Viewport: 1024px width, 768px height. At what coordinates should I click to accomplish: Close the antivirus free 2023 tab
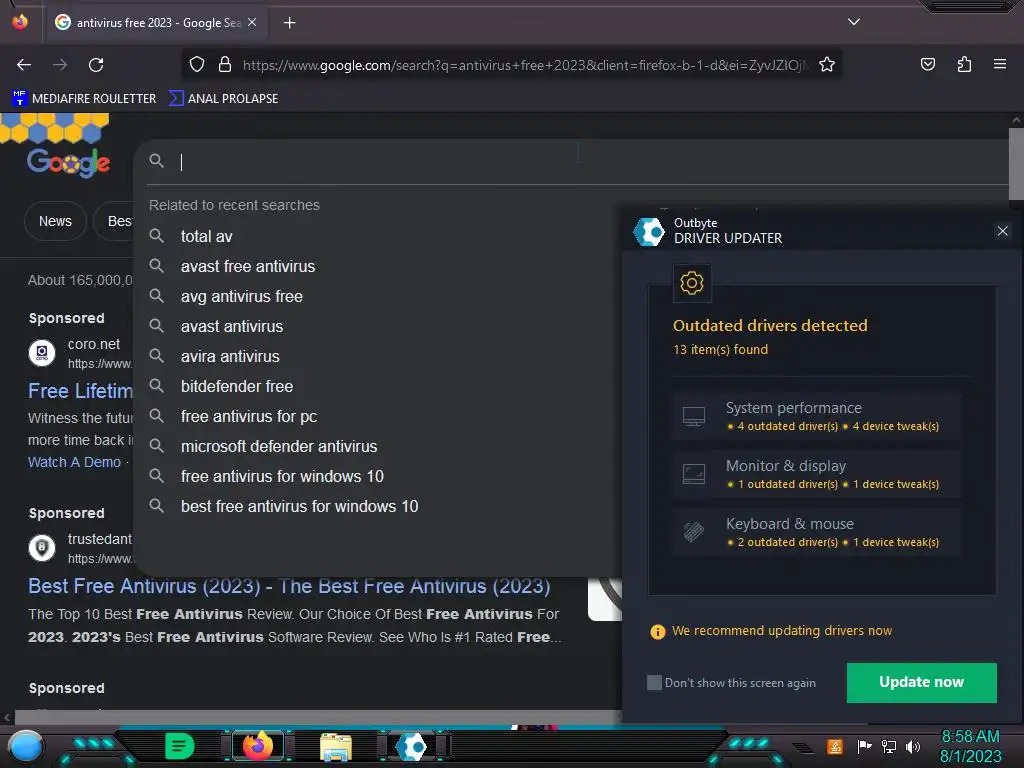tap(252, 22)
